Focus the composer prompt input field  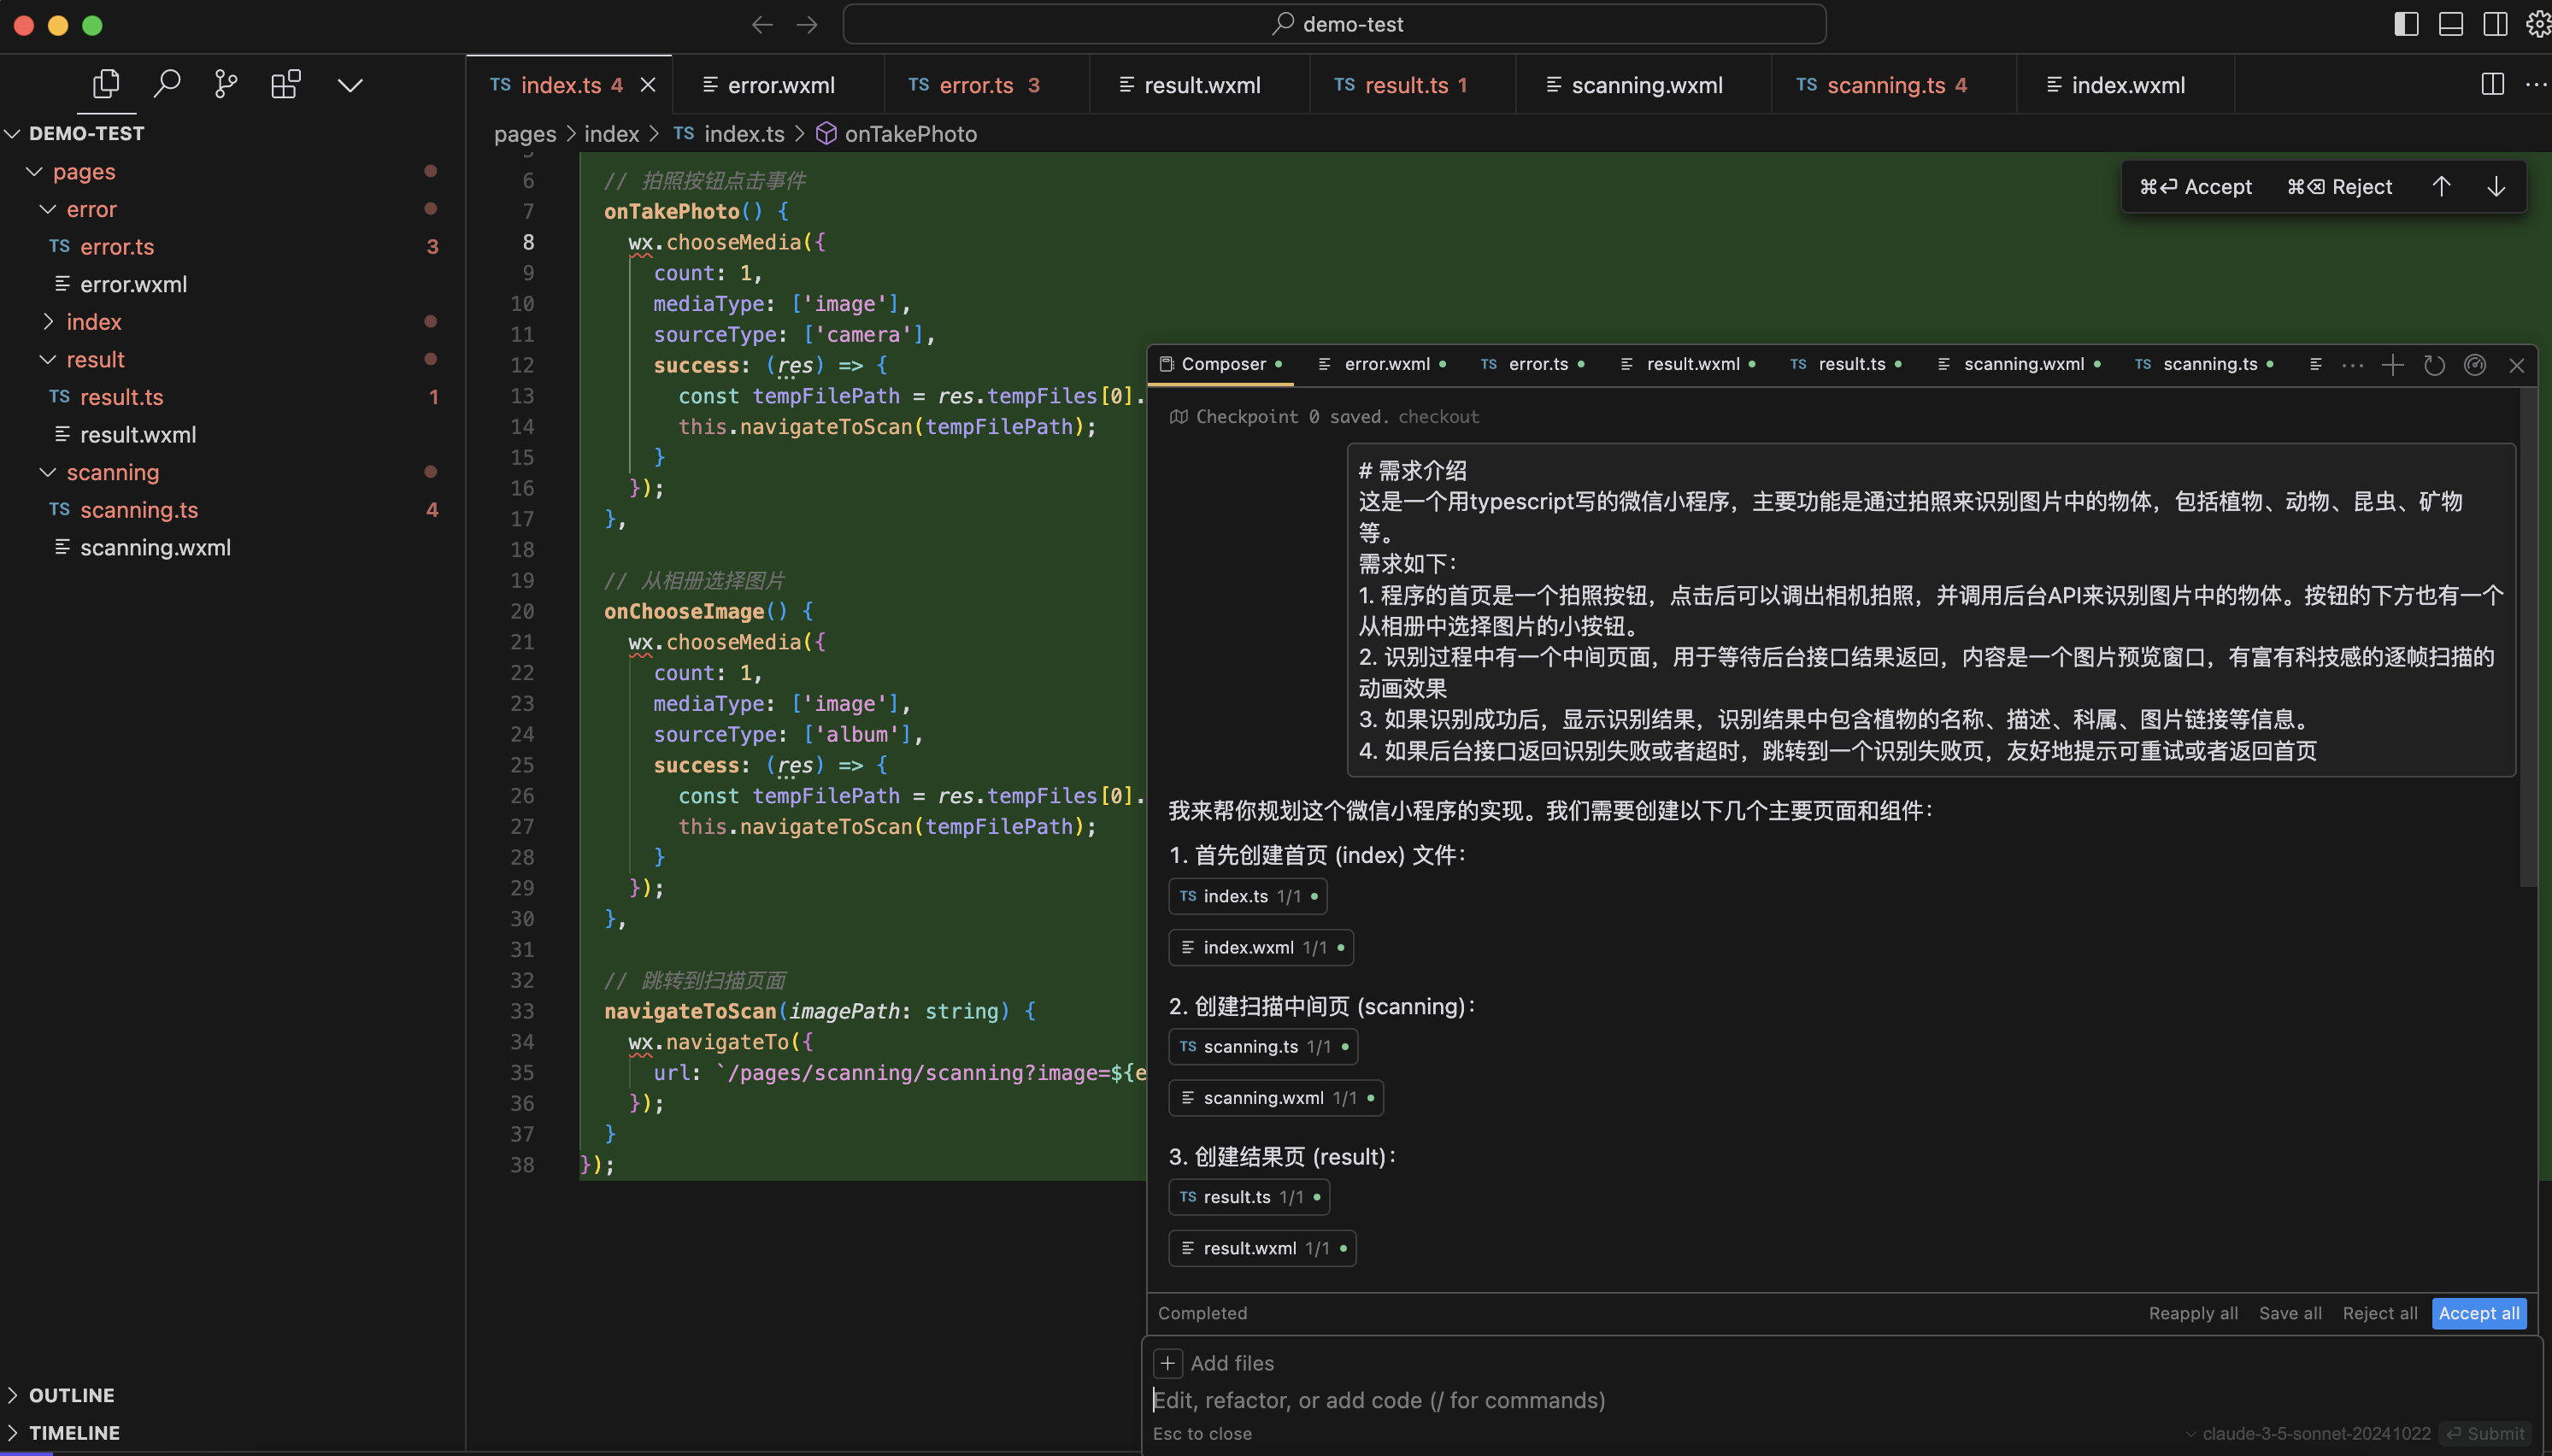pyautogui.click(x=1840, y=1400)
